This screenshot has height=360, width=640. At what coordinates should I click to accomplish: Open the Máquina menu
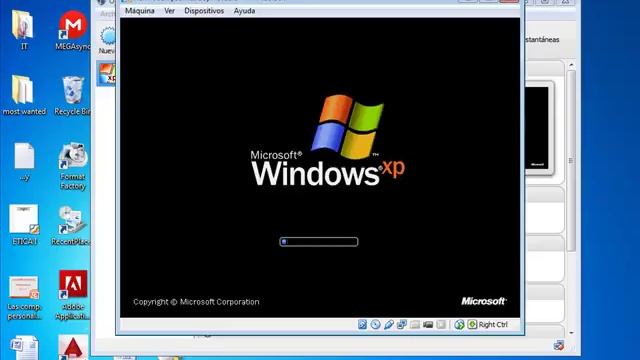point(140,11)
